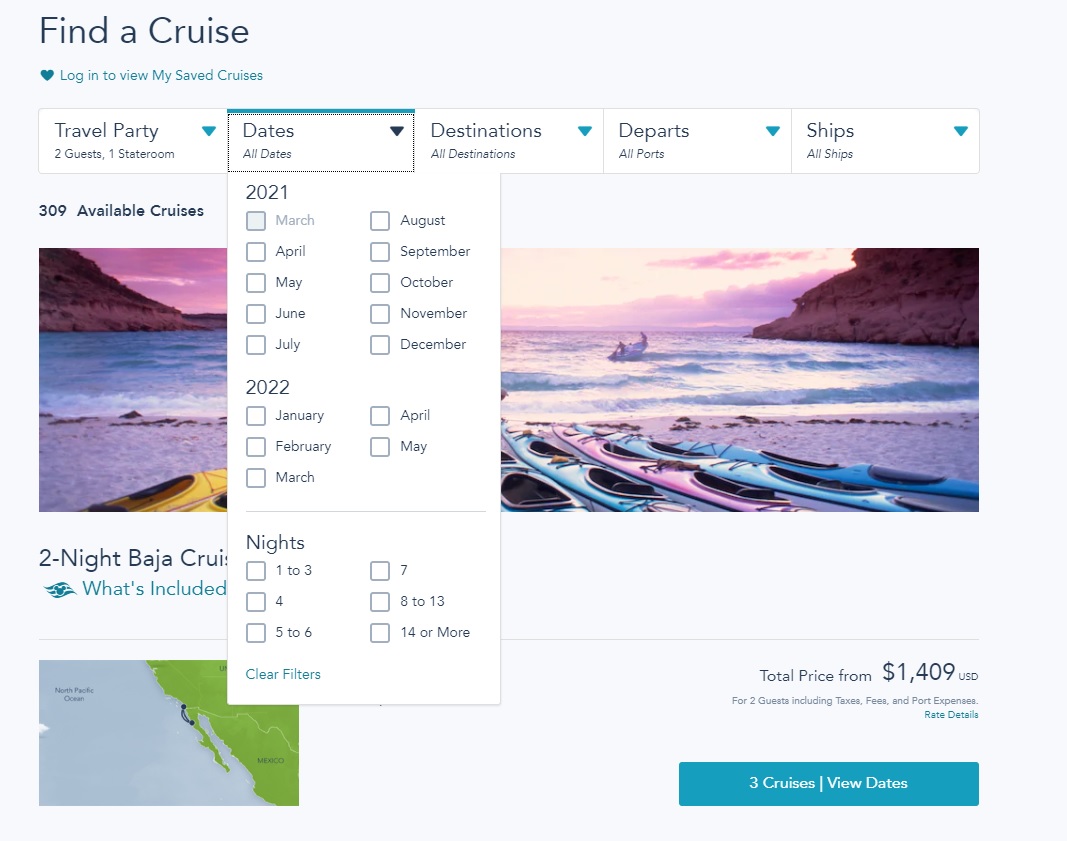
Task: Click the heart icon beside My Saved Cruises
Action: 46,76
